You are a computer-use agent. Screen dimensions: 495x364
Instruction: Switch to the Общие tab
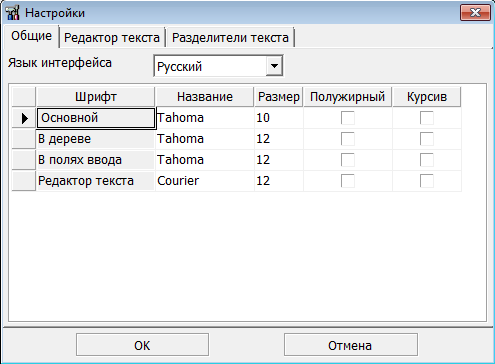coord(31,36)
